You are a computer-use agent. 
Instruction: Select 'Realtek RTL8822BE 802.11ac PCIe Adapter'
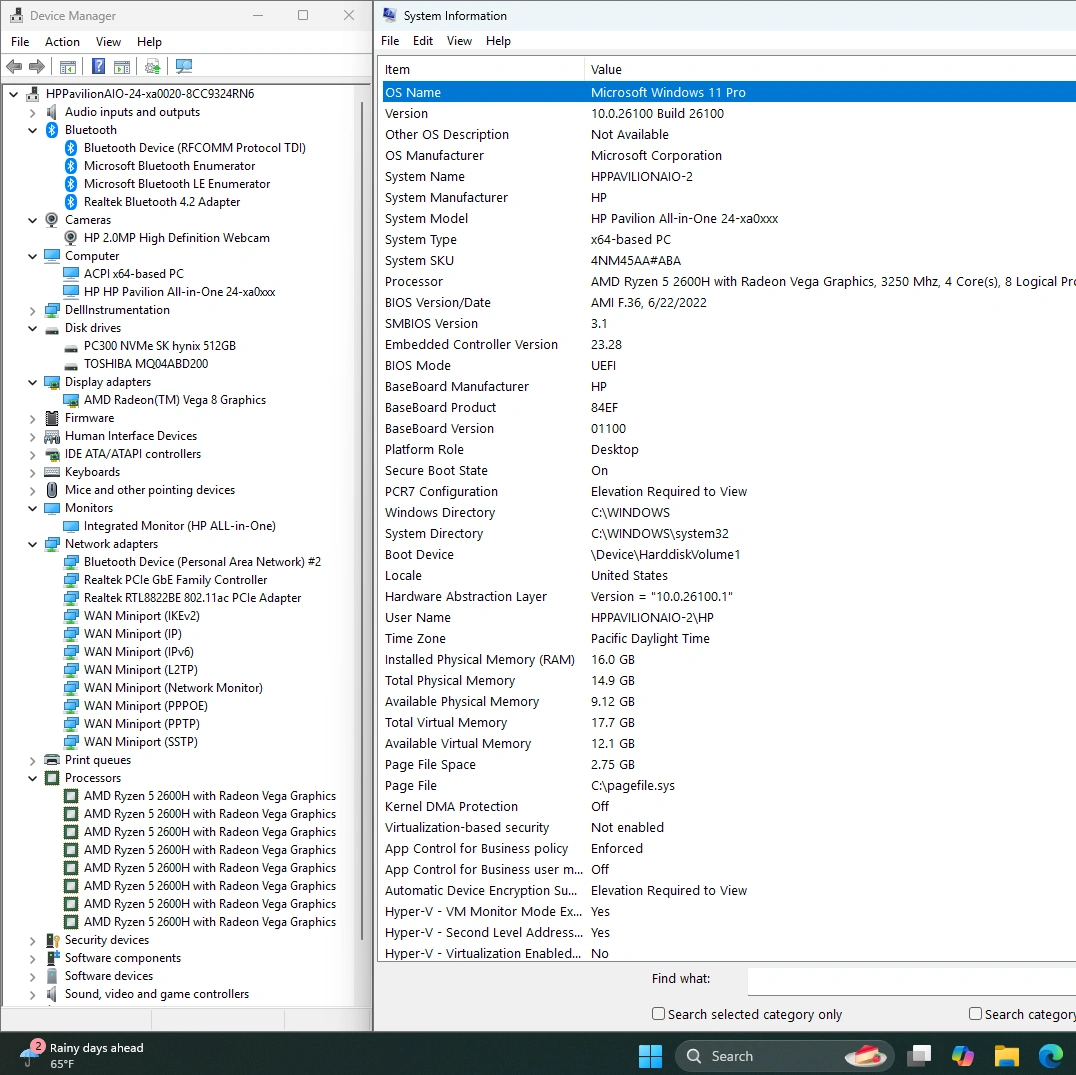(192, 598)
